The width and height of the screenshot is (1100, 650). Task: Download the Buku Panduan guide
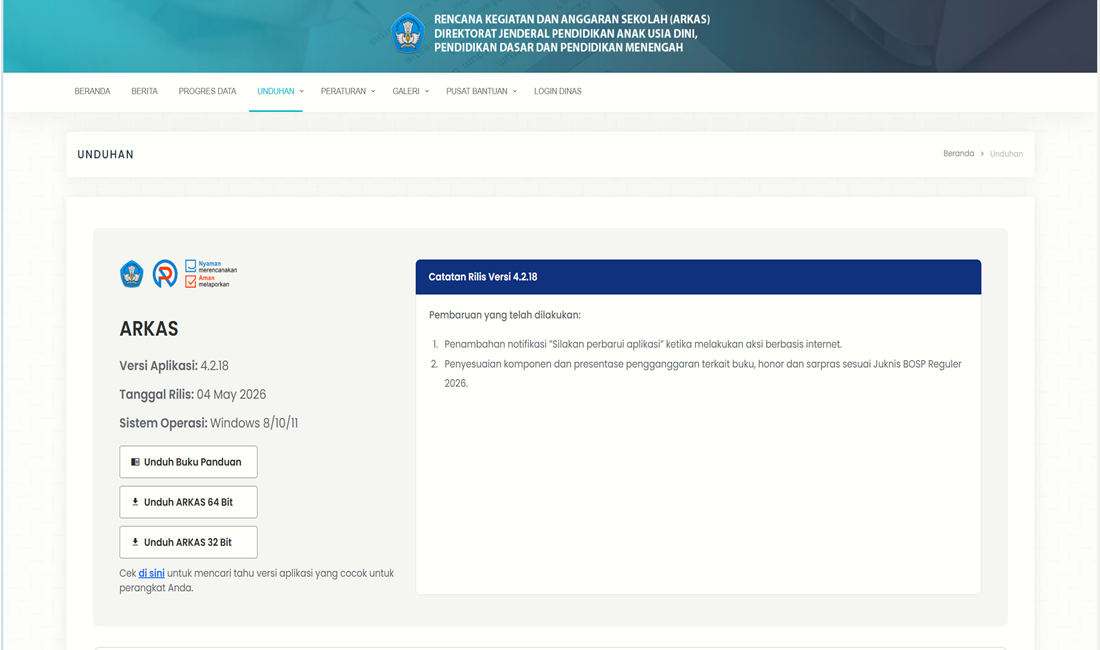coord(188,462)
